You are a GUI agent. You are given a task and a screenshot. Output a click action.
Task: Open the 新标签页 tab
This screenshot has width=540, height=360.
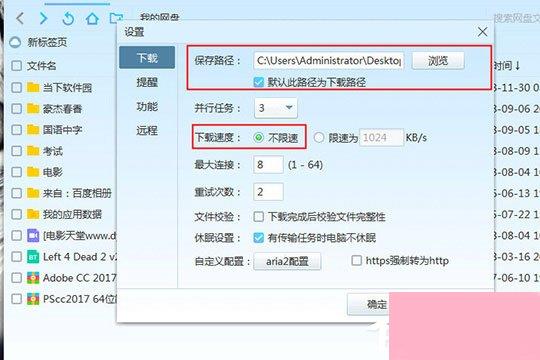click(47, 42)
